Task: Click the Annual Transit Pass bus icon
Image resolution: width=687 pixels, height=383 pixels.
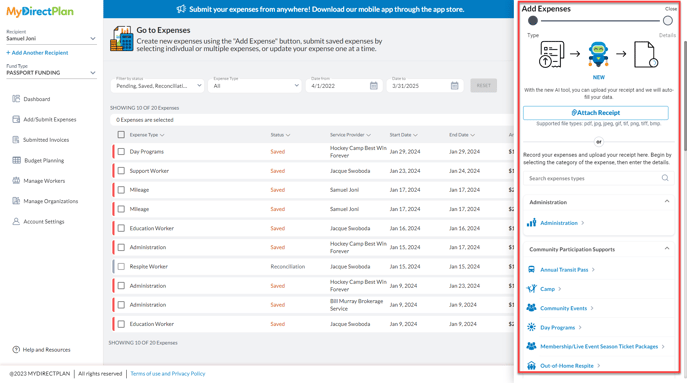Action: tap(531, 270)
